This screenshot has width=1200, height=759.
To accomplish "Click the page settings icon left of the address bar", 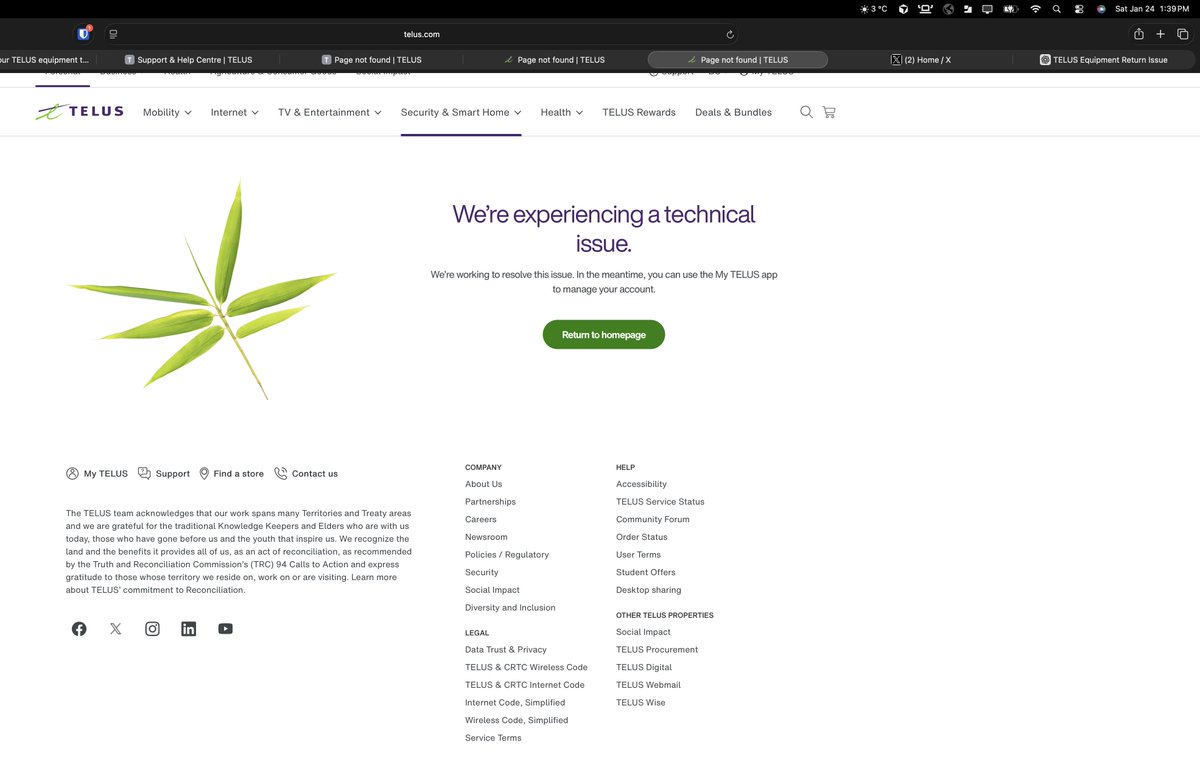I will (x=114, y=34).
